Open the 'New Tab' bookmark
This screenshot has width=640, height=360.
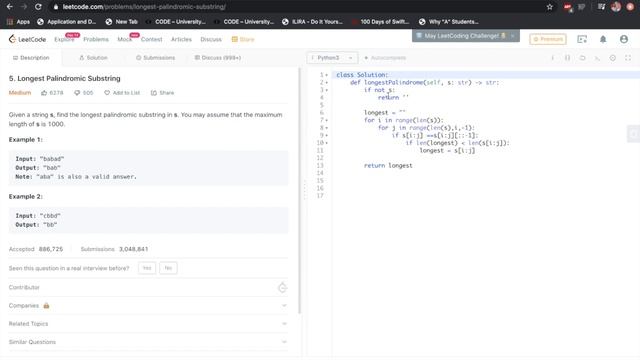click(x=122, y=22)
